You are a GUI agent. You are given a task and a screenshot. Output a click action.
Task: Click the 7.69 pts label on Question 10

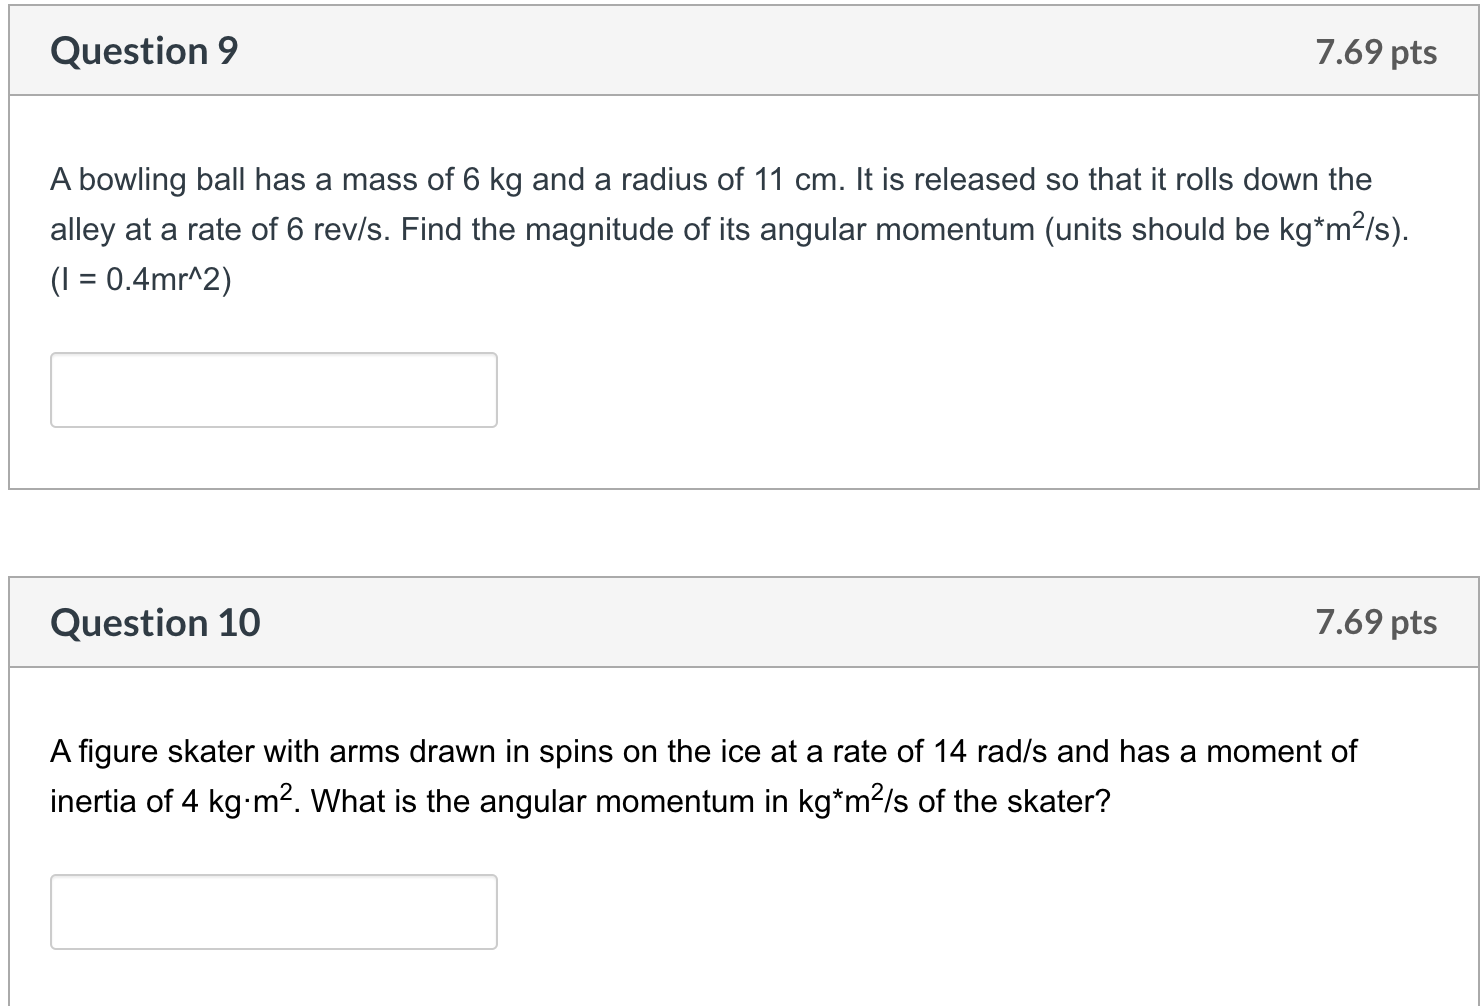click(x=1375, y=621)
